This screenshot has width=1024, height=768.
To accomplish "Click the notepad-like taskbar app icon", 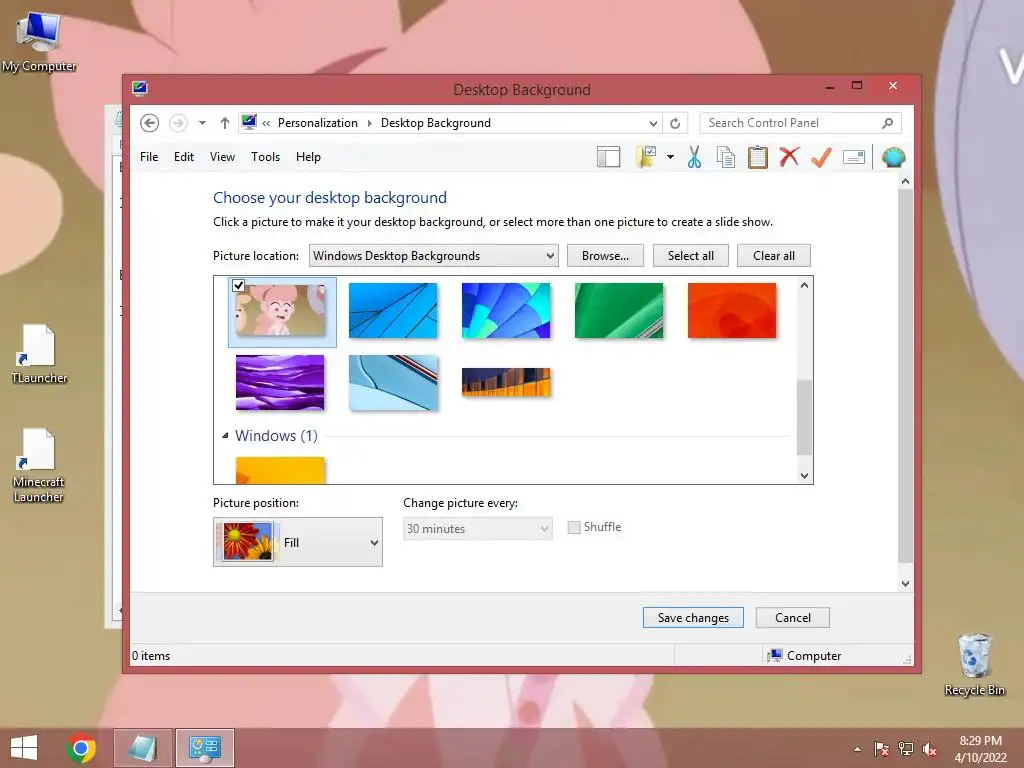I will tap(143, 748).
